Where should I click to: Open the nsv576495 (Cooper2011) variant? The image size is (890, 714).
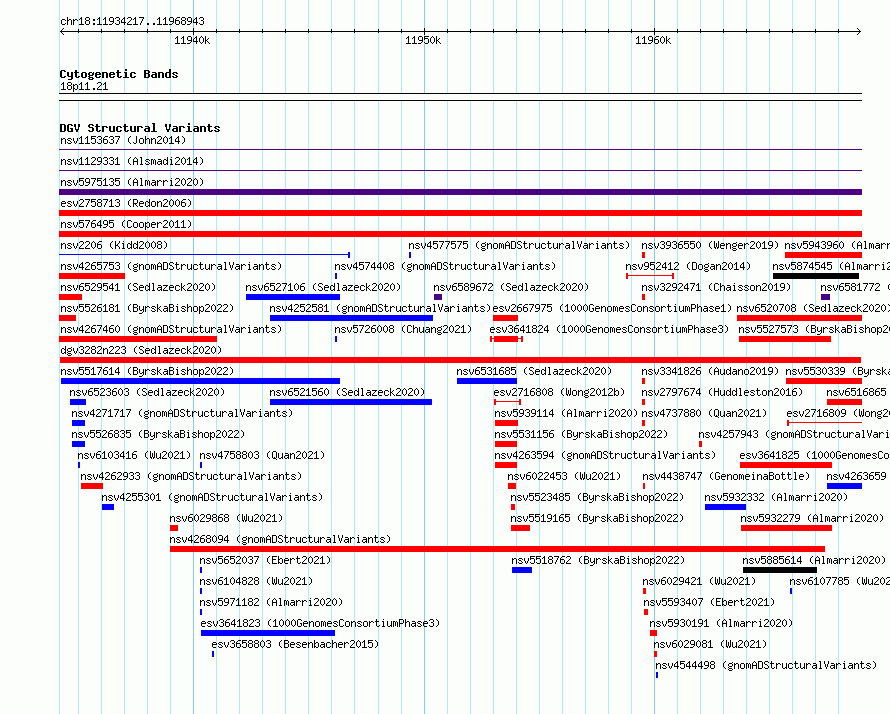coord(126,224)
